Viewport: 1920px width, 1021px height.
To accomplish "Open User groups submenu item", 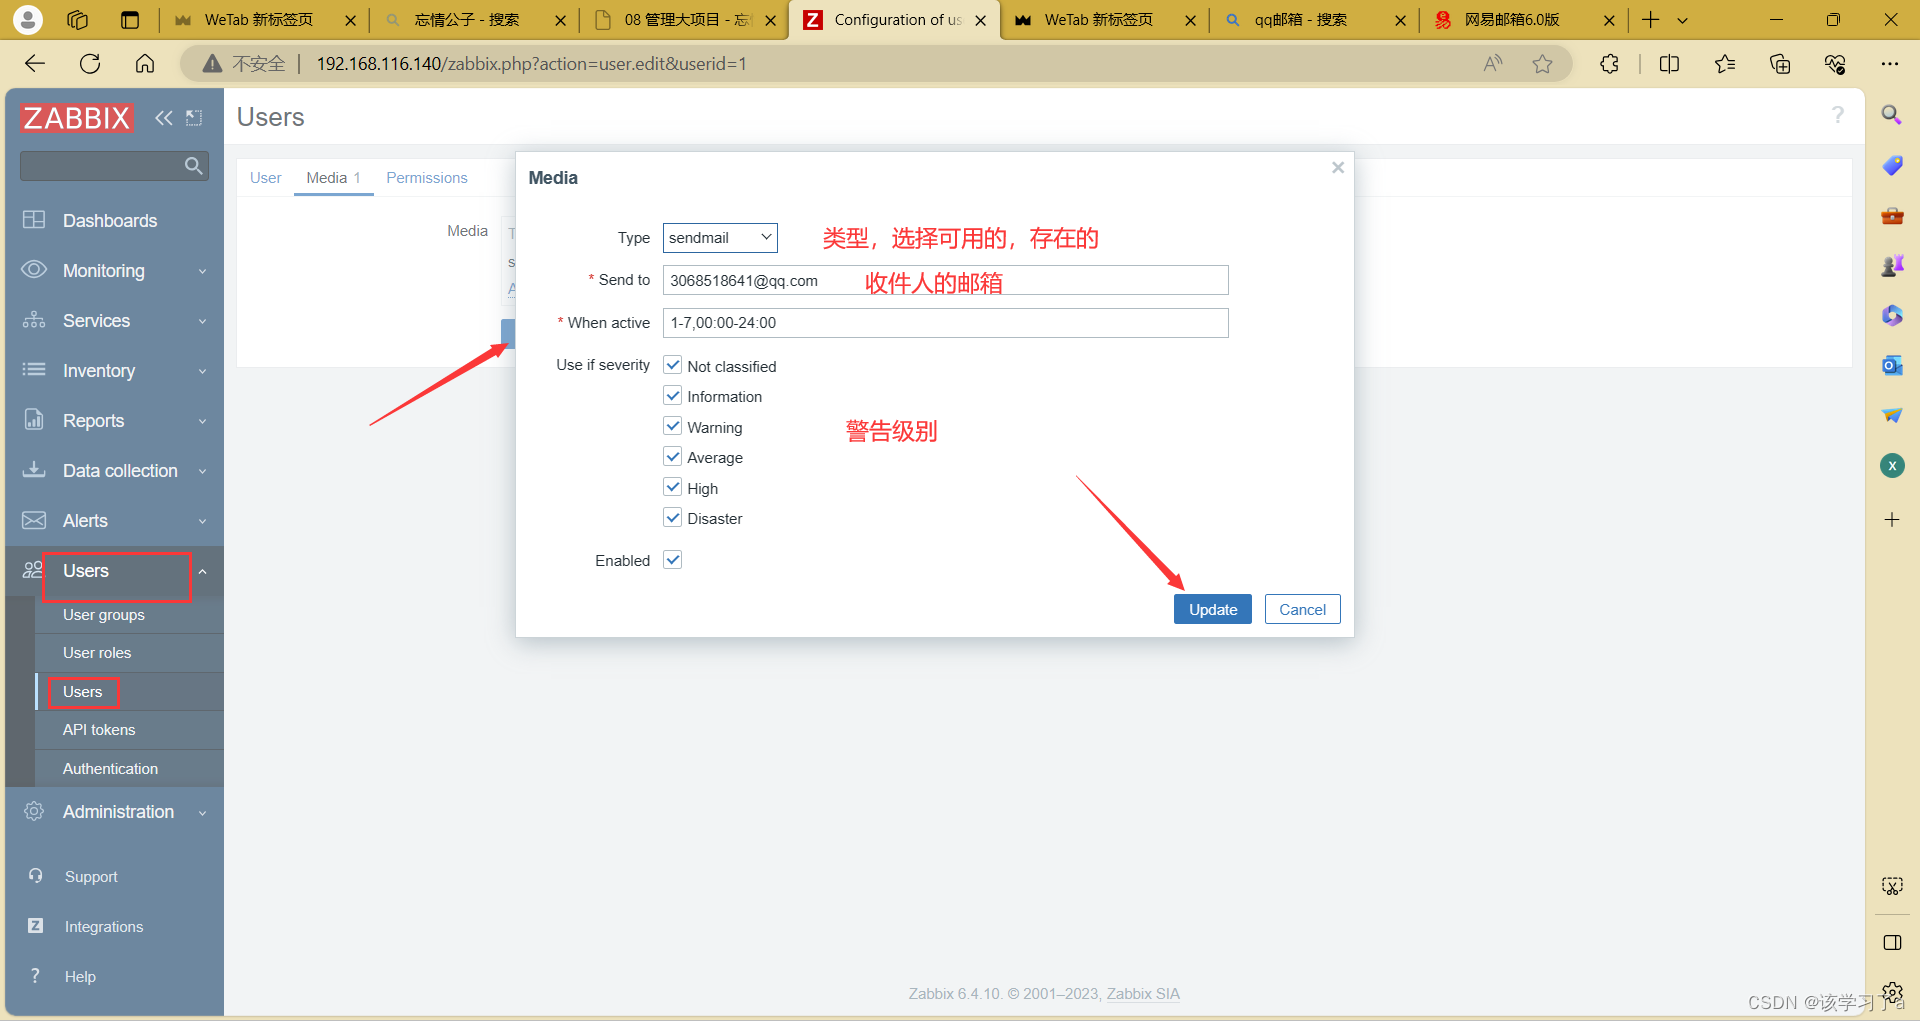I will (x=104, y=615).
